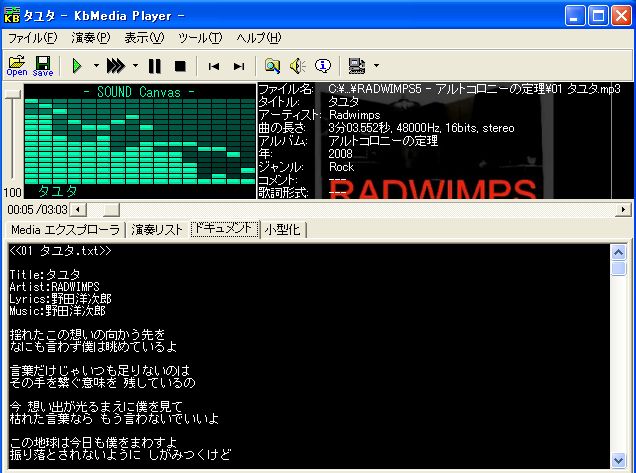Click the Title:タユタ line
The image size is (636, 473).
coord(45,275)
